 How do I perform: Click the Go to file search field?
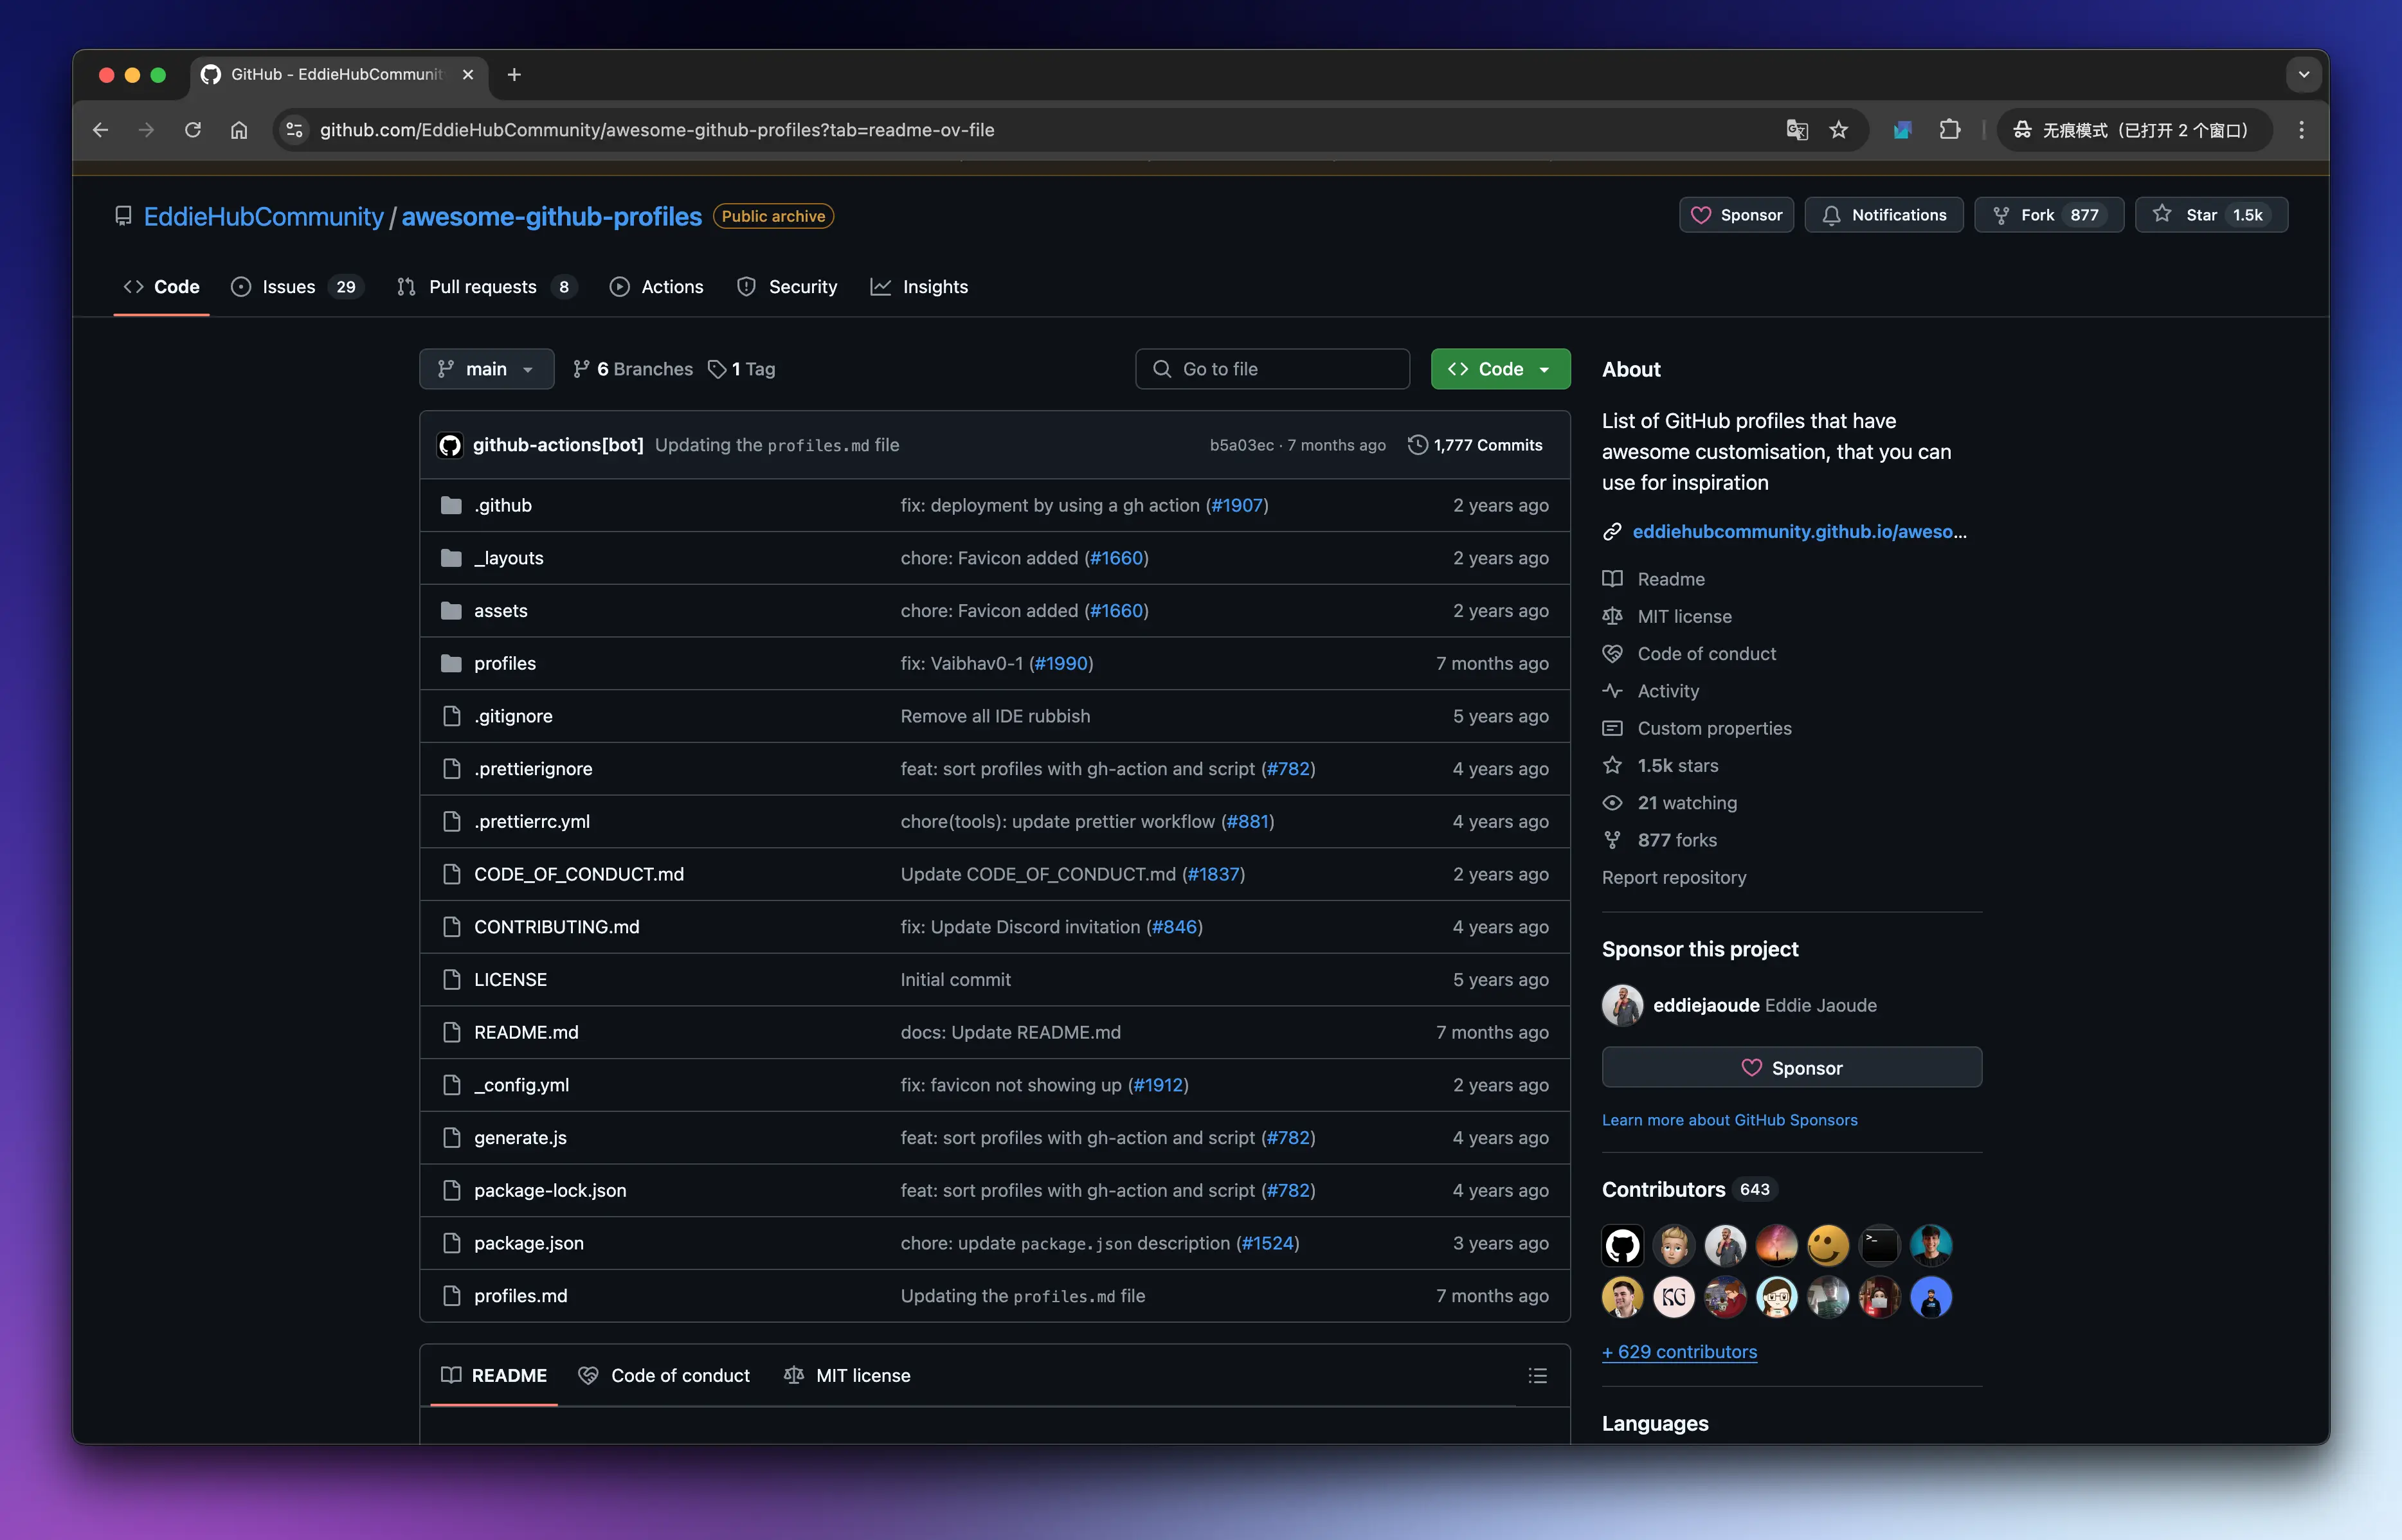1272,369
